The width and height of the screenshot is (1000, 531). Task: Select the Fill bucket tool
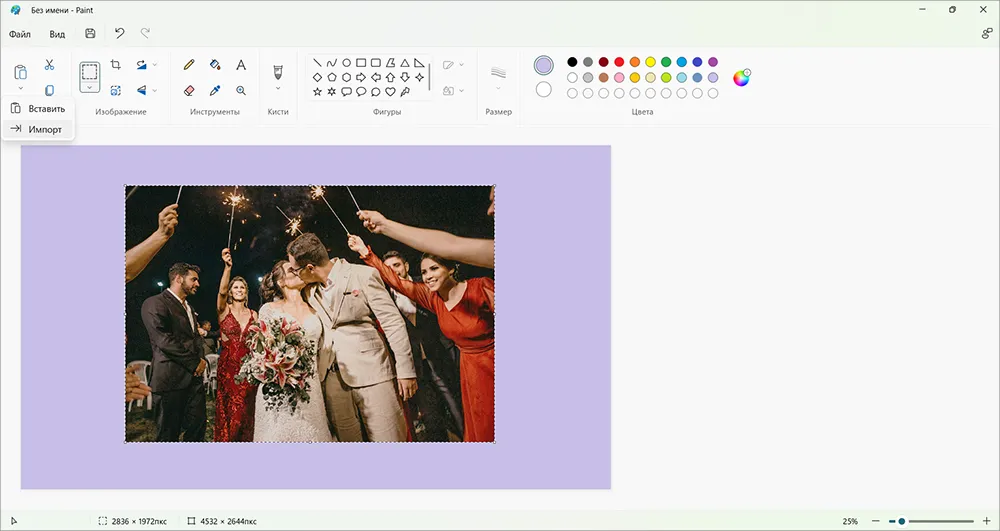pyautogui.click(x=215, y=64)
